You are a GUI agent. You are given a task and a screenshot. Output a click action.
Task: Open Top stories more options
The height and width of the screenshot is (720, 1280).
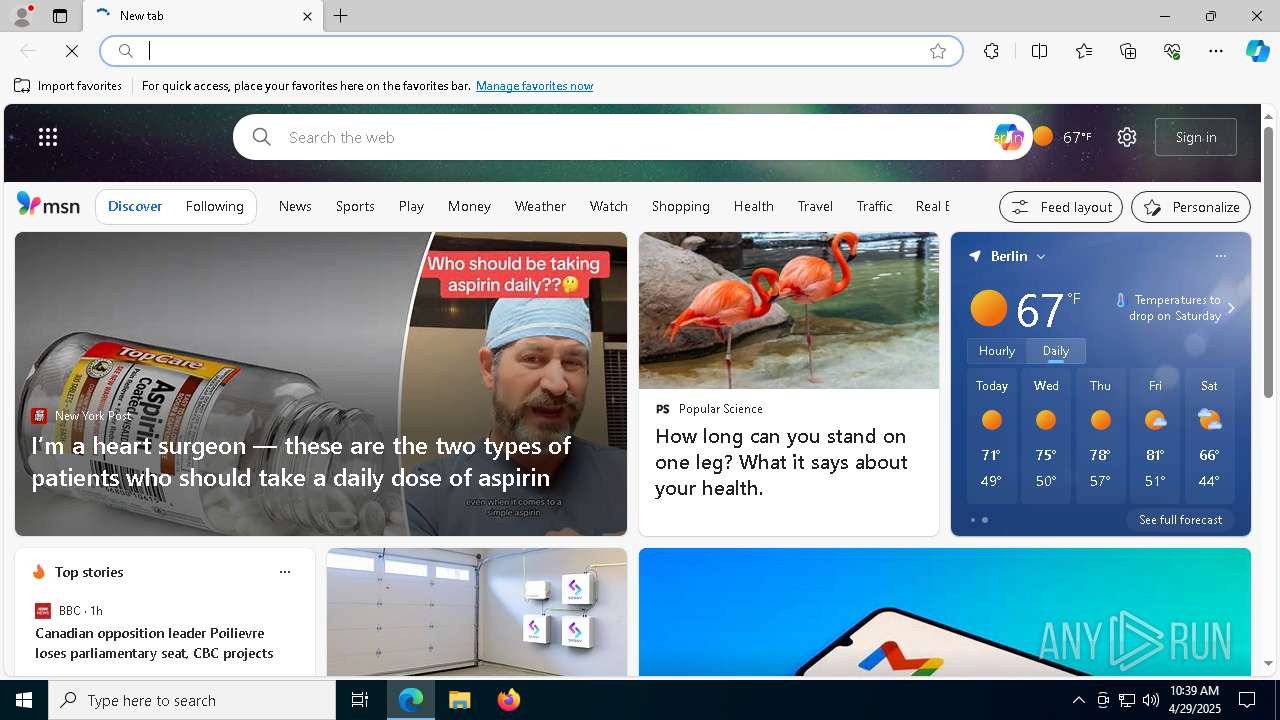(x=285, y=572)
